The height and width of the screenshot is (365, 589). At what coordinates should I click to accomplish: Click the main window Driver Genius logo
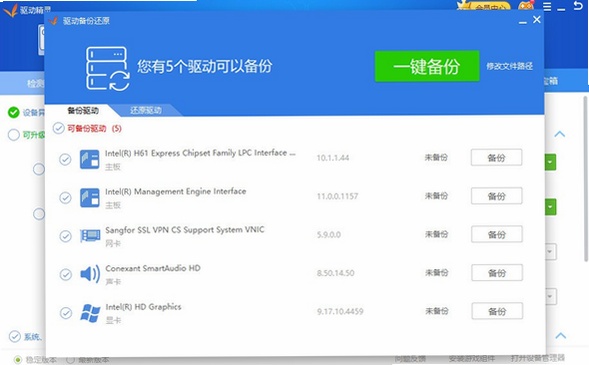click(x=11, y=10)
